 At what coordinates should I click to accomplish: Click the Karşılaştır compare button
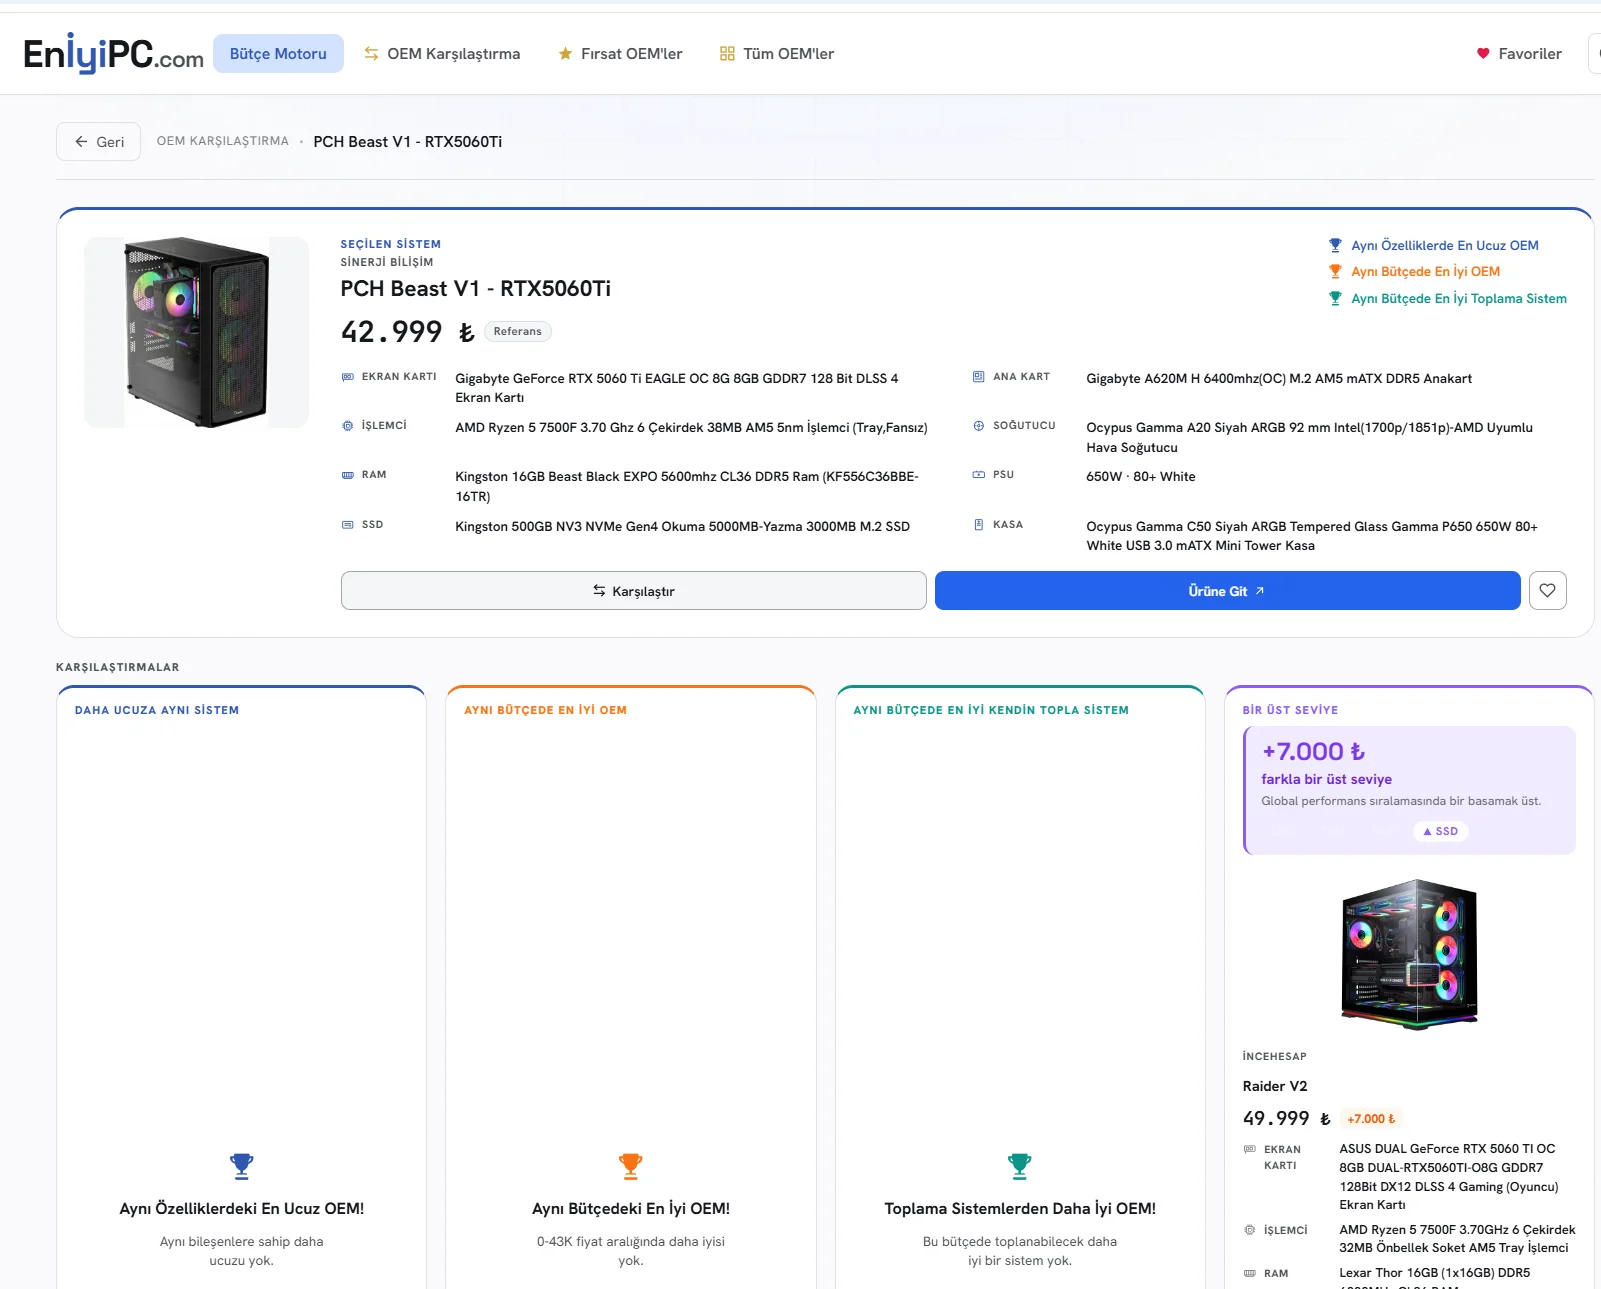tap(634, 591)
